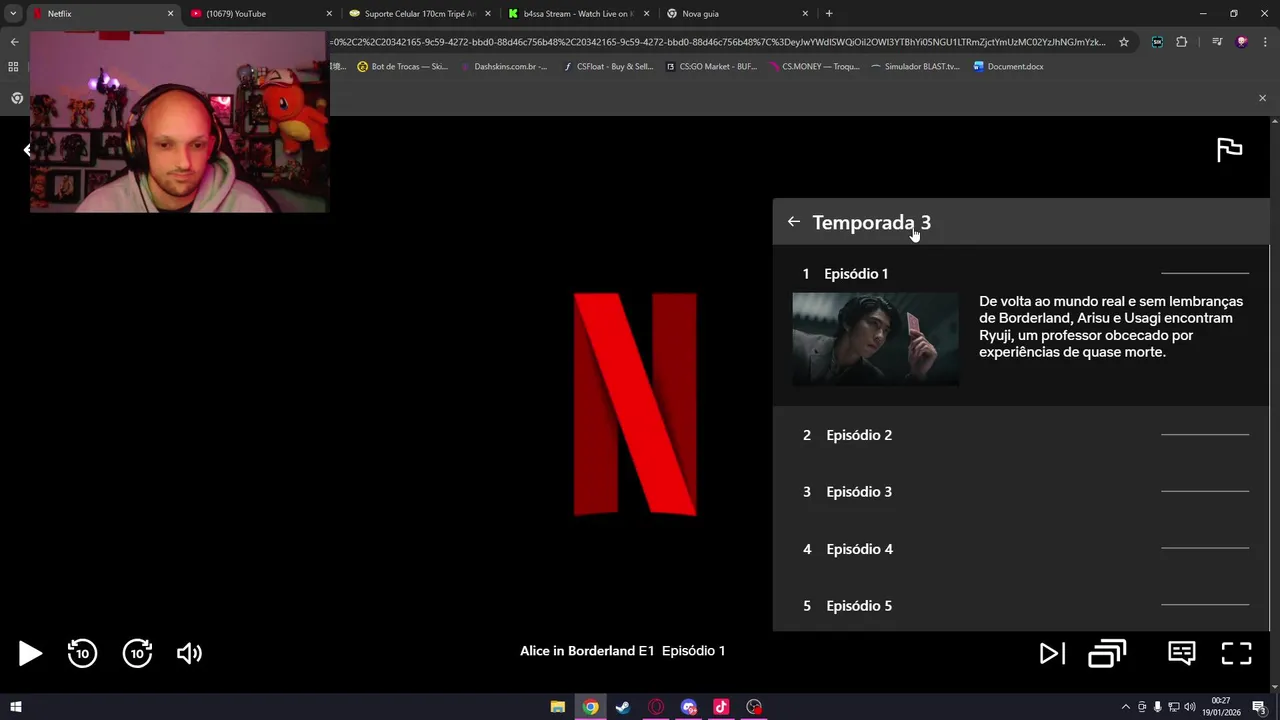This screenshot has width=1280, height=720.
Task: Open Windows notification center
Action: [1259, 707]
